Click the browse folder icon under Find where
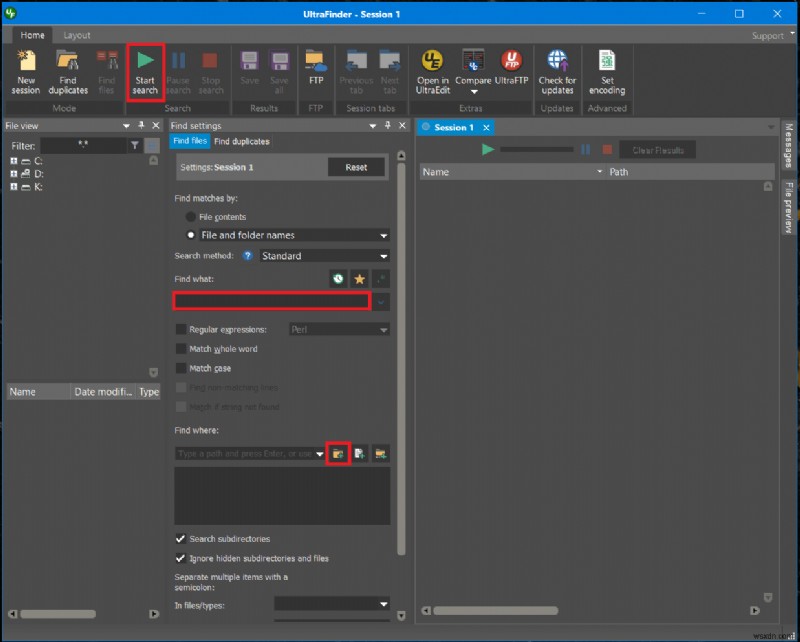Image resolution: width=800 pixels, height=642 pixels. click(338, 453)
